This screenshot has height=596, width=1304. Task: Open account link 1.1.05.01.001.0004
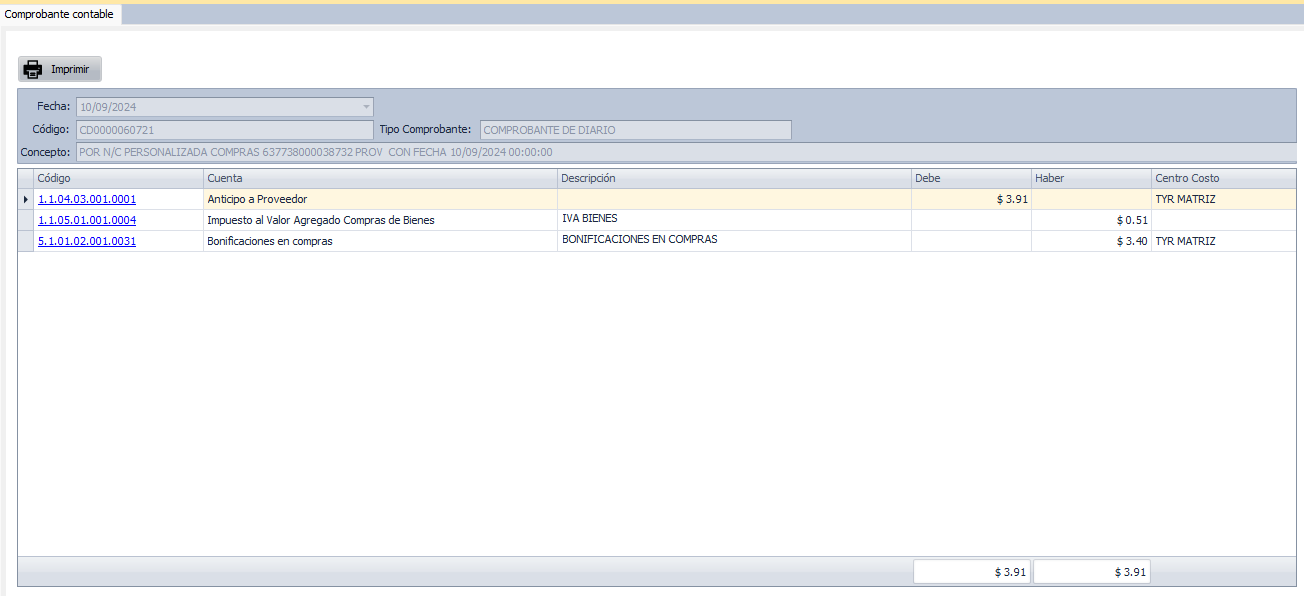(87, 220)
